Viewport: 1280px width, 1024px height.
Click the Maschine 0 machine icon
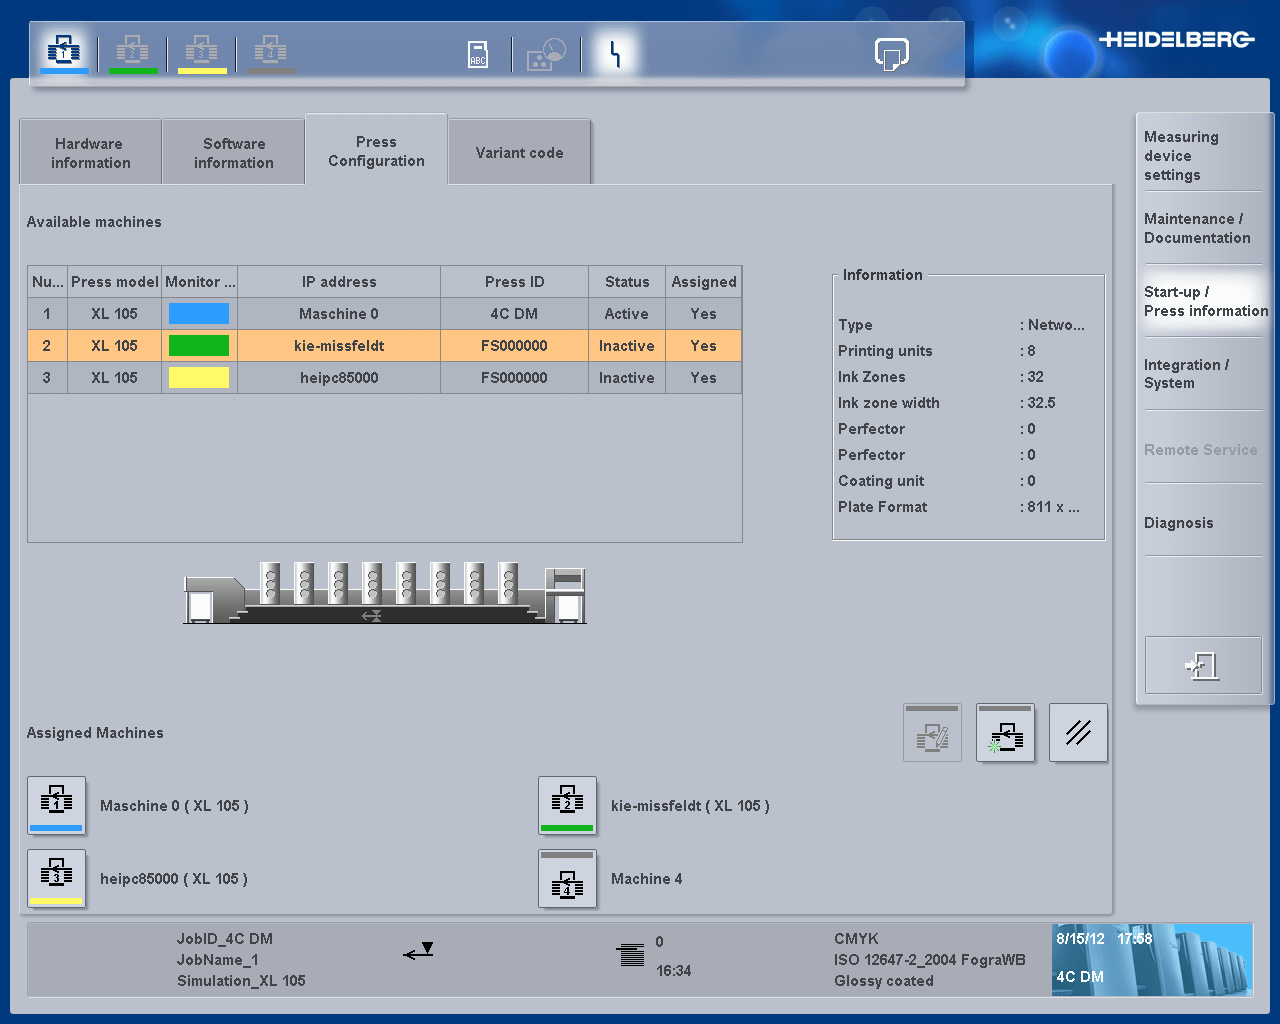pos(56,806)
